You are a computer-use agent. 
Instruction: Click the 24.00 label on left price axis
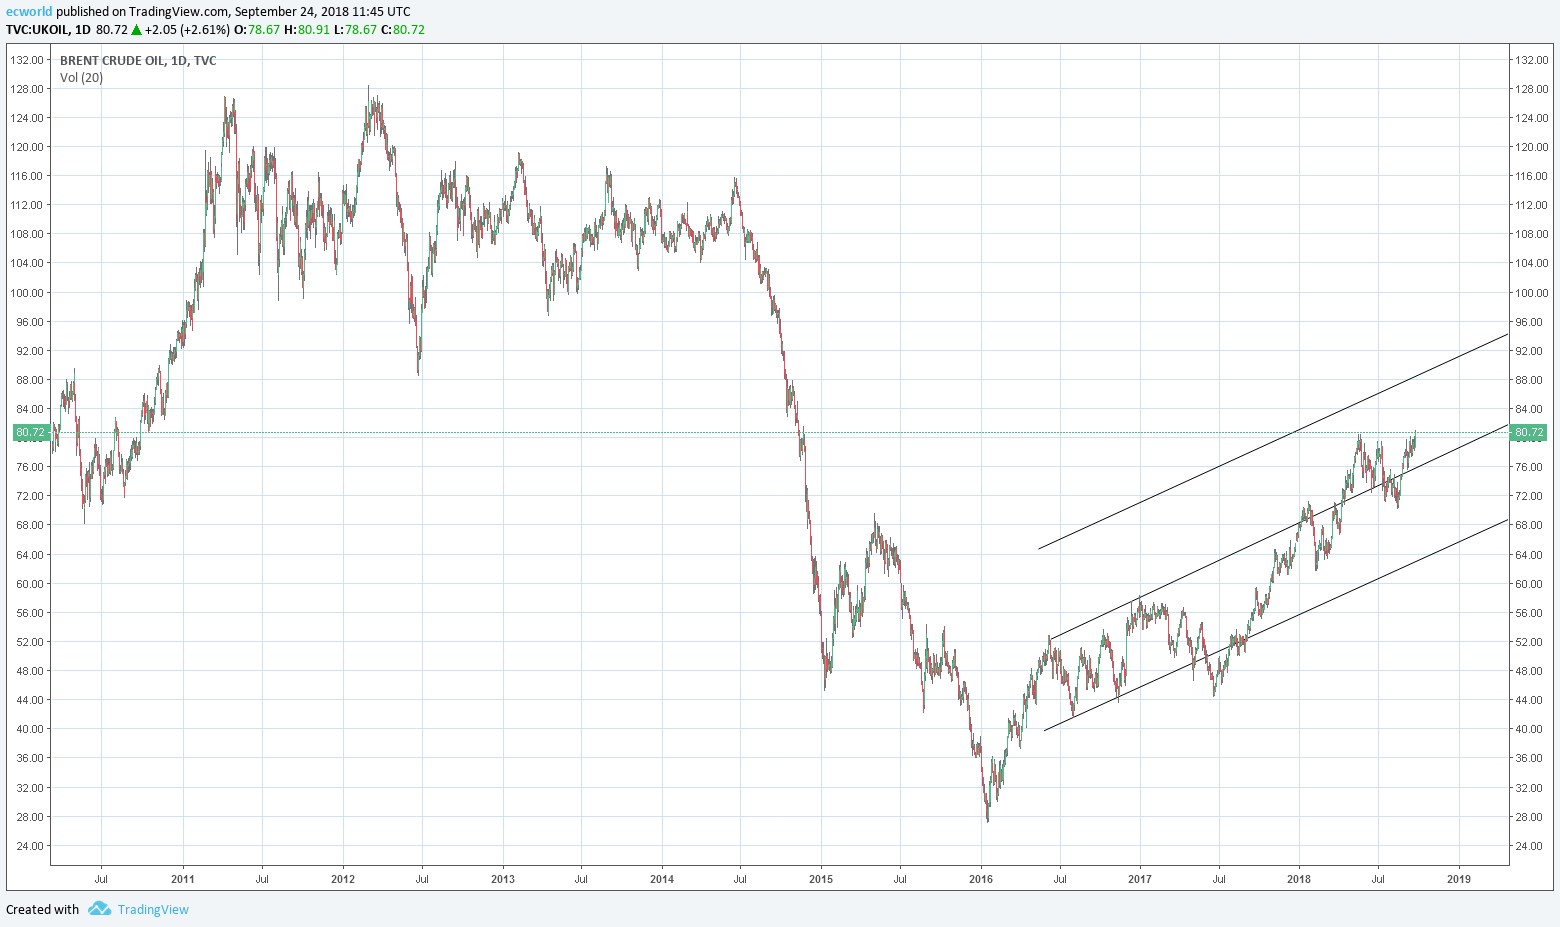[29, 846]
